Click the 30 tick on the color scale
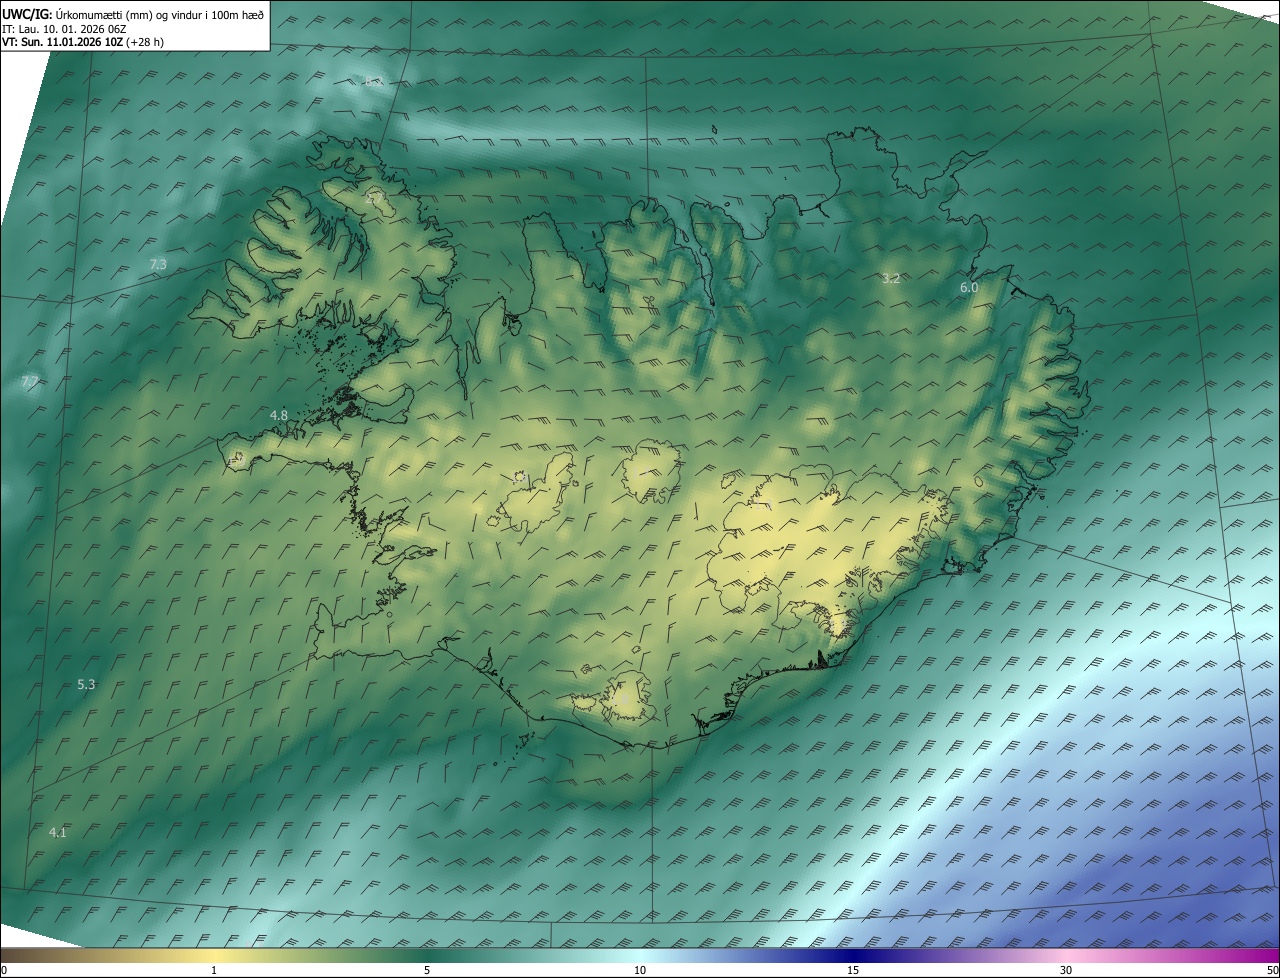 (x=1066, y=970)
